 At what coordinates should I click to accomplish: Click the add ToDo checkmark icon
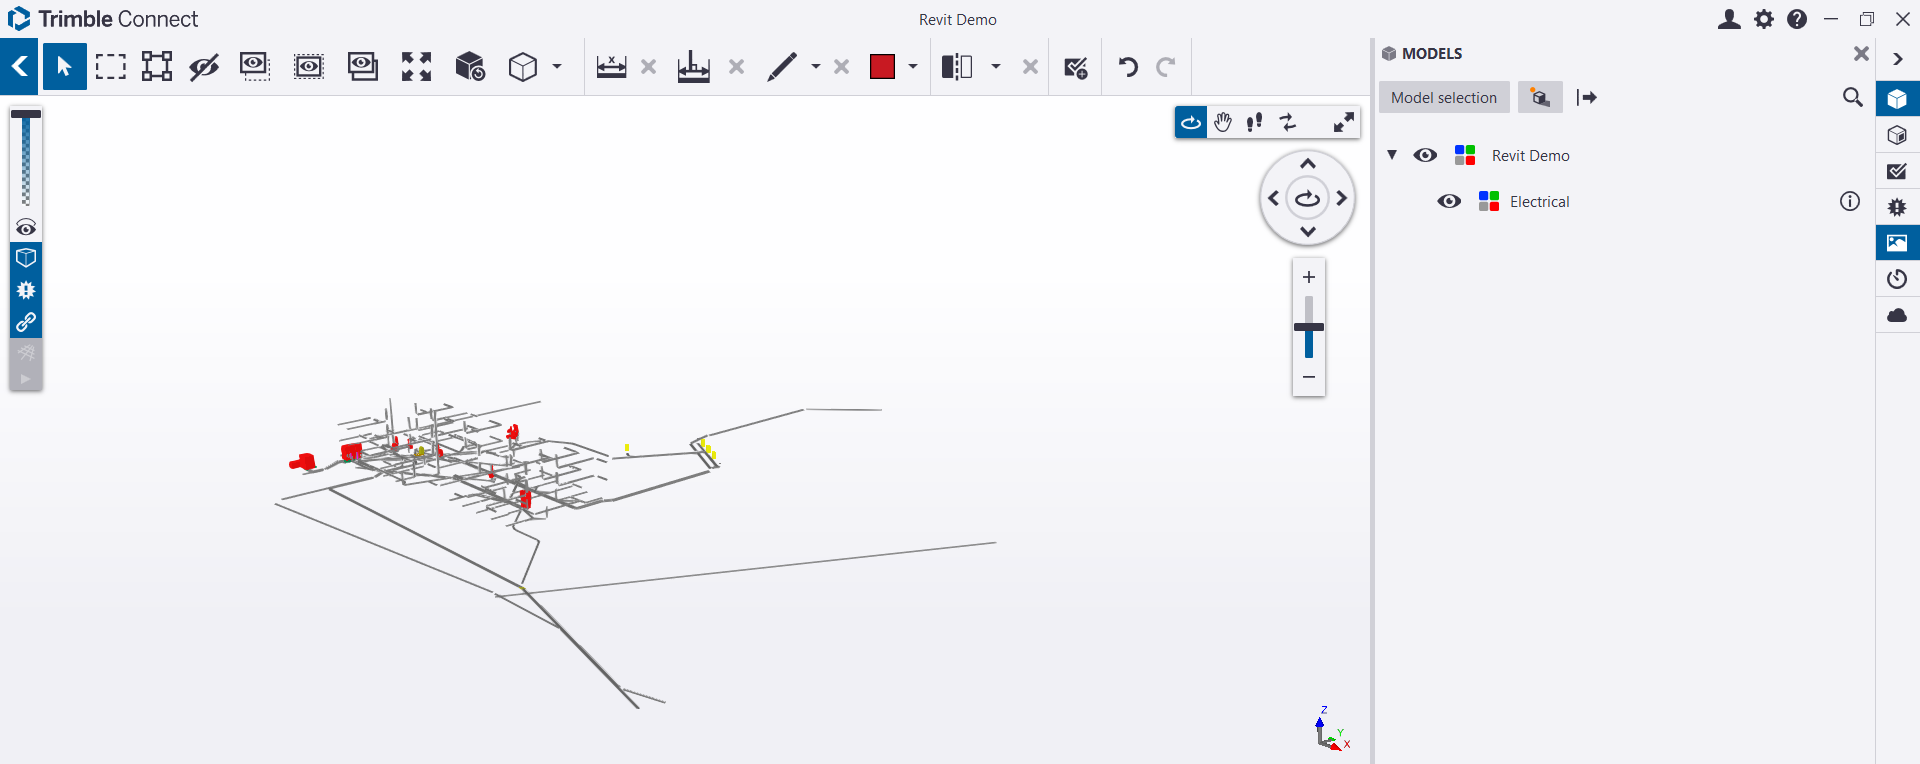click(1075, 67)
